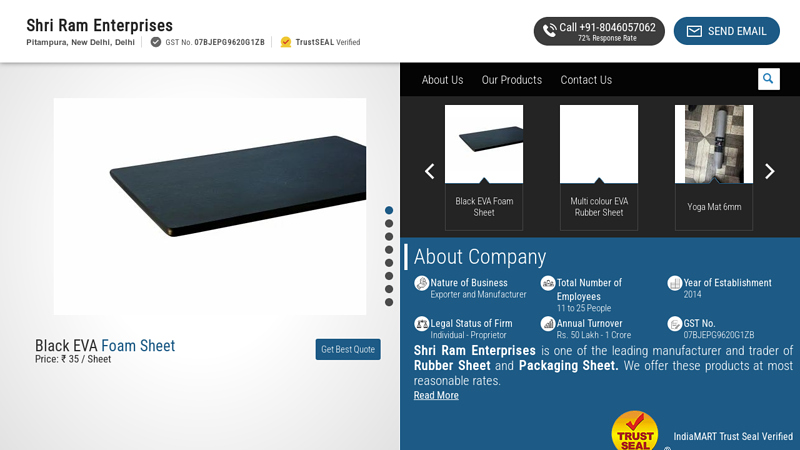
Task: Click the Year of Establishment icon
Action: coord(674,282)
